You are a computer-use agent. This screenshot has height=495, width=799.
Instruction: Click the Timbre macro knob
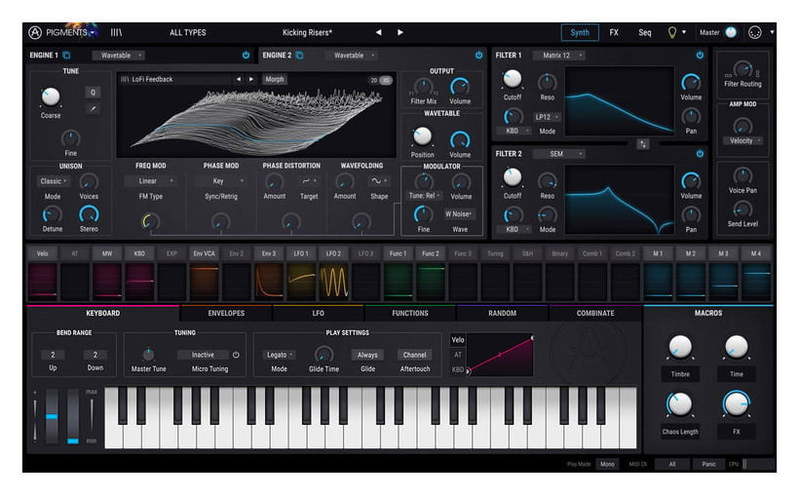[680, 348]
